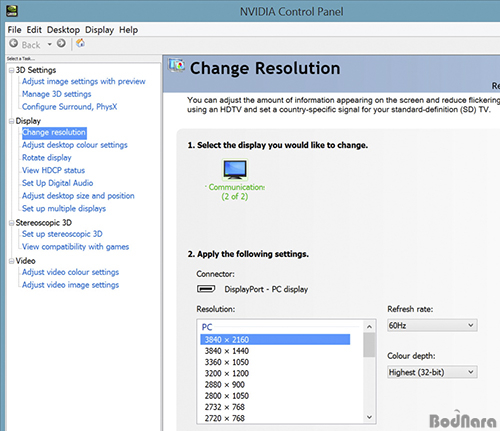This screenshot has width=500, height=431.
Task: Open Set Up Digital Audio
Action: 58,183
